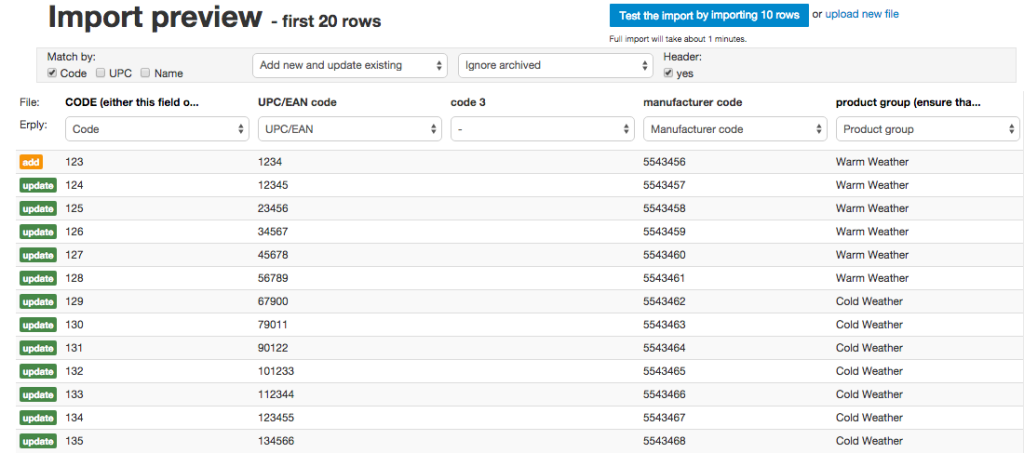Select code cell 133
This screenshot has height=453, width=1024.
(x=74, y=394)
